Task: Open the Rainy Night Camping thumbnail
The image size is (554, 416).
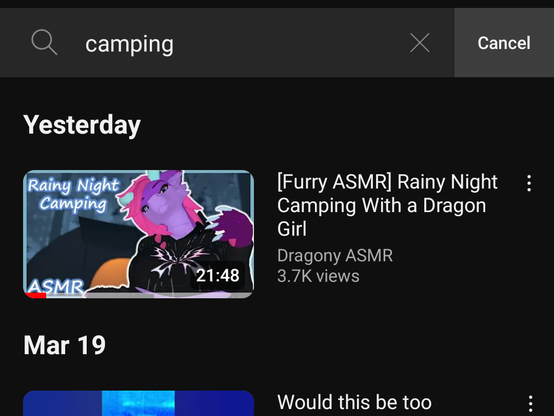Action: point(138,234)
